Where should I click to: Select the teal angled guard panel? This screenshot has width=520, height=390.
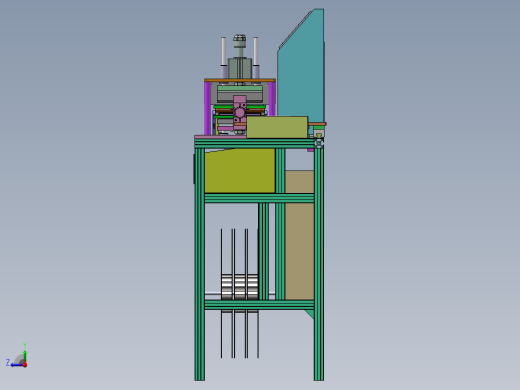(301, 67)
